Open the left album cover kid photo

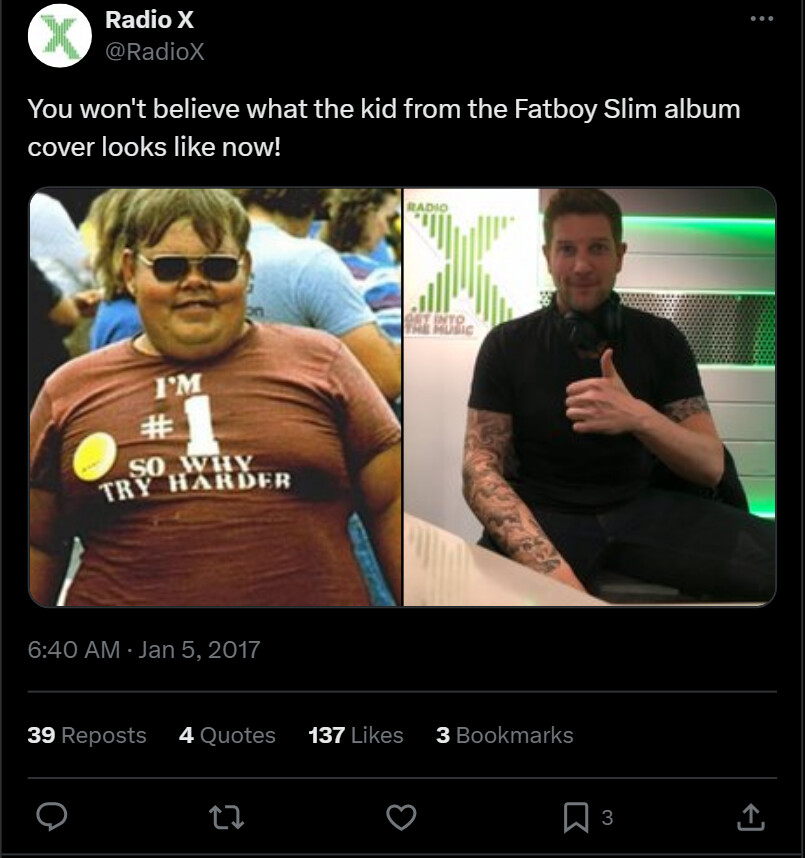(x=215, y=396)
